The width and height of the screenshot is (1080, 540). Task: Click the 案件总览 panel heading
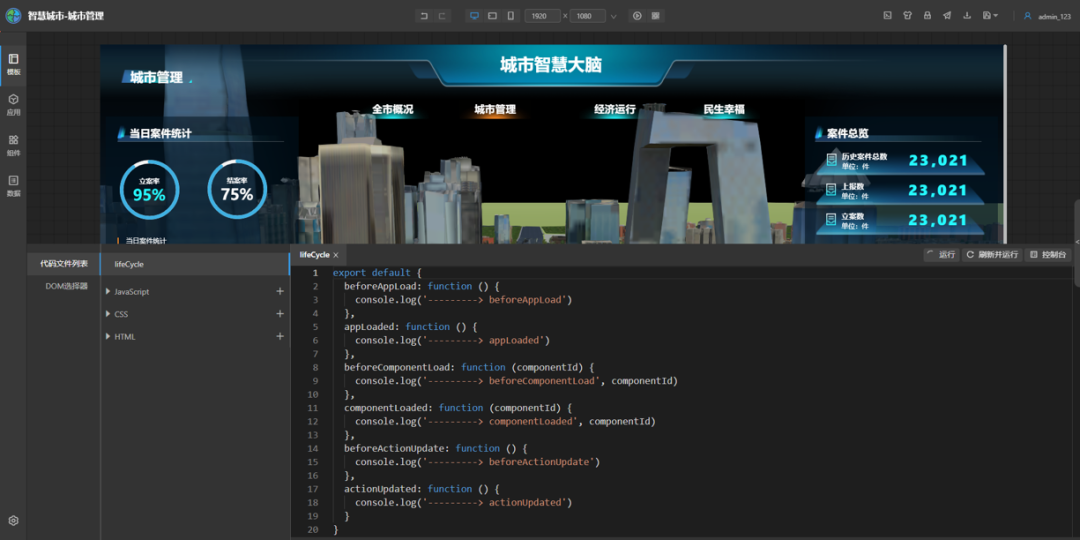point(847,134)
